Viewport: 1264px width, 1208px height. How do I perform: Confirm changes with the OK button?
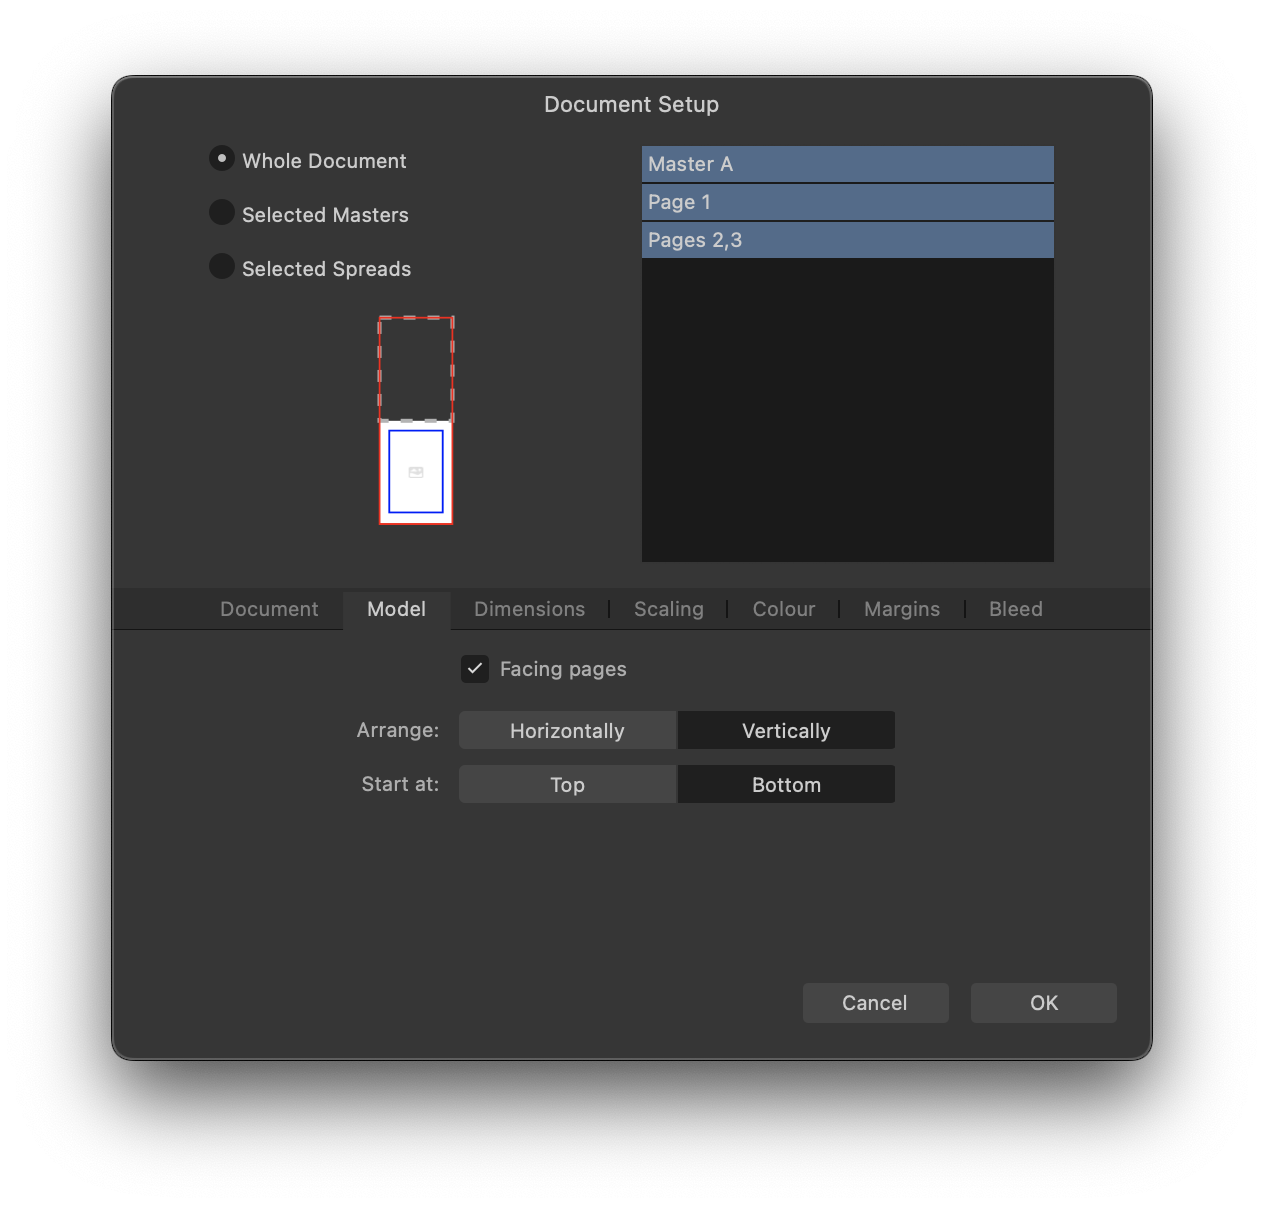pyautogui.click(x=1043, y=1002)
